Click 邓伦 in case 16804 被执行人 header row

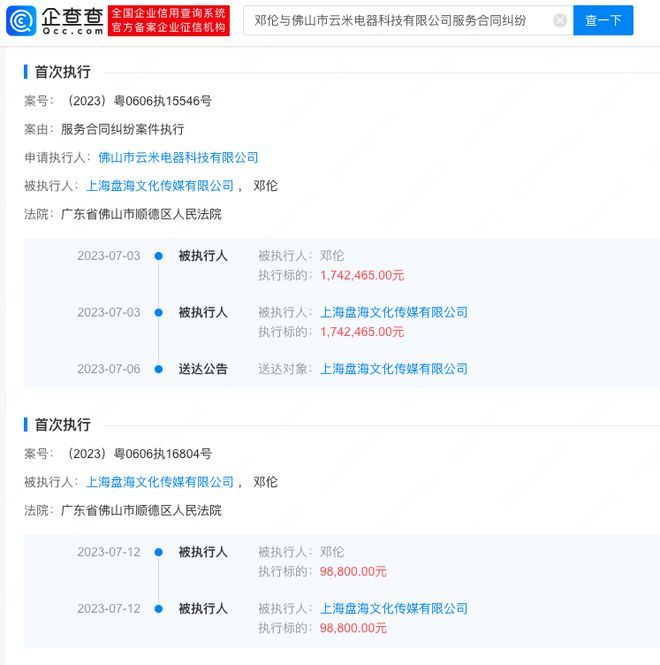coord(266,482)
